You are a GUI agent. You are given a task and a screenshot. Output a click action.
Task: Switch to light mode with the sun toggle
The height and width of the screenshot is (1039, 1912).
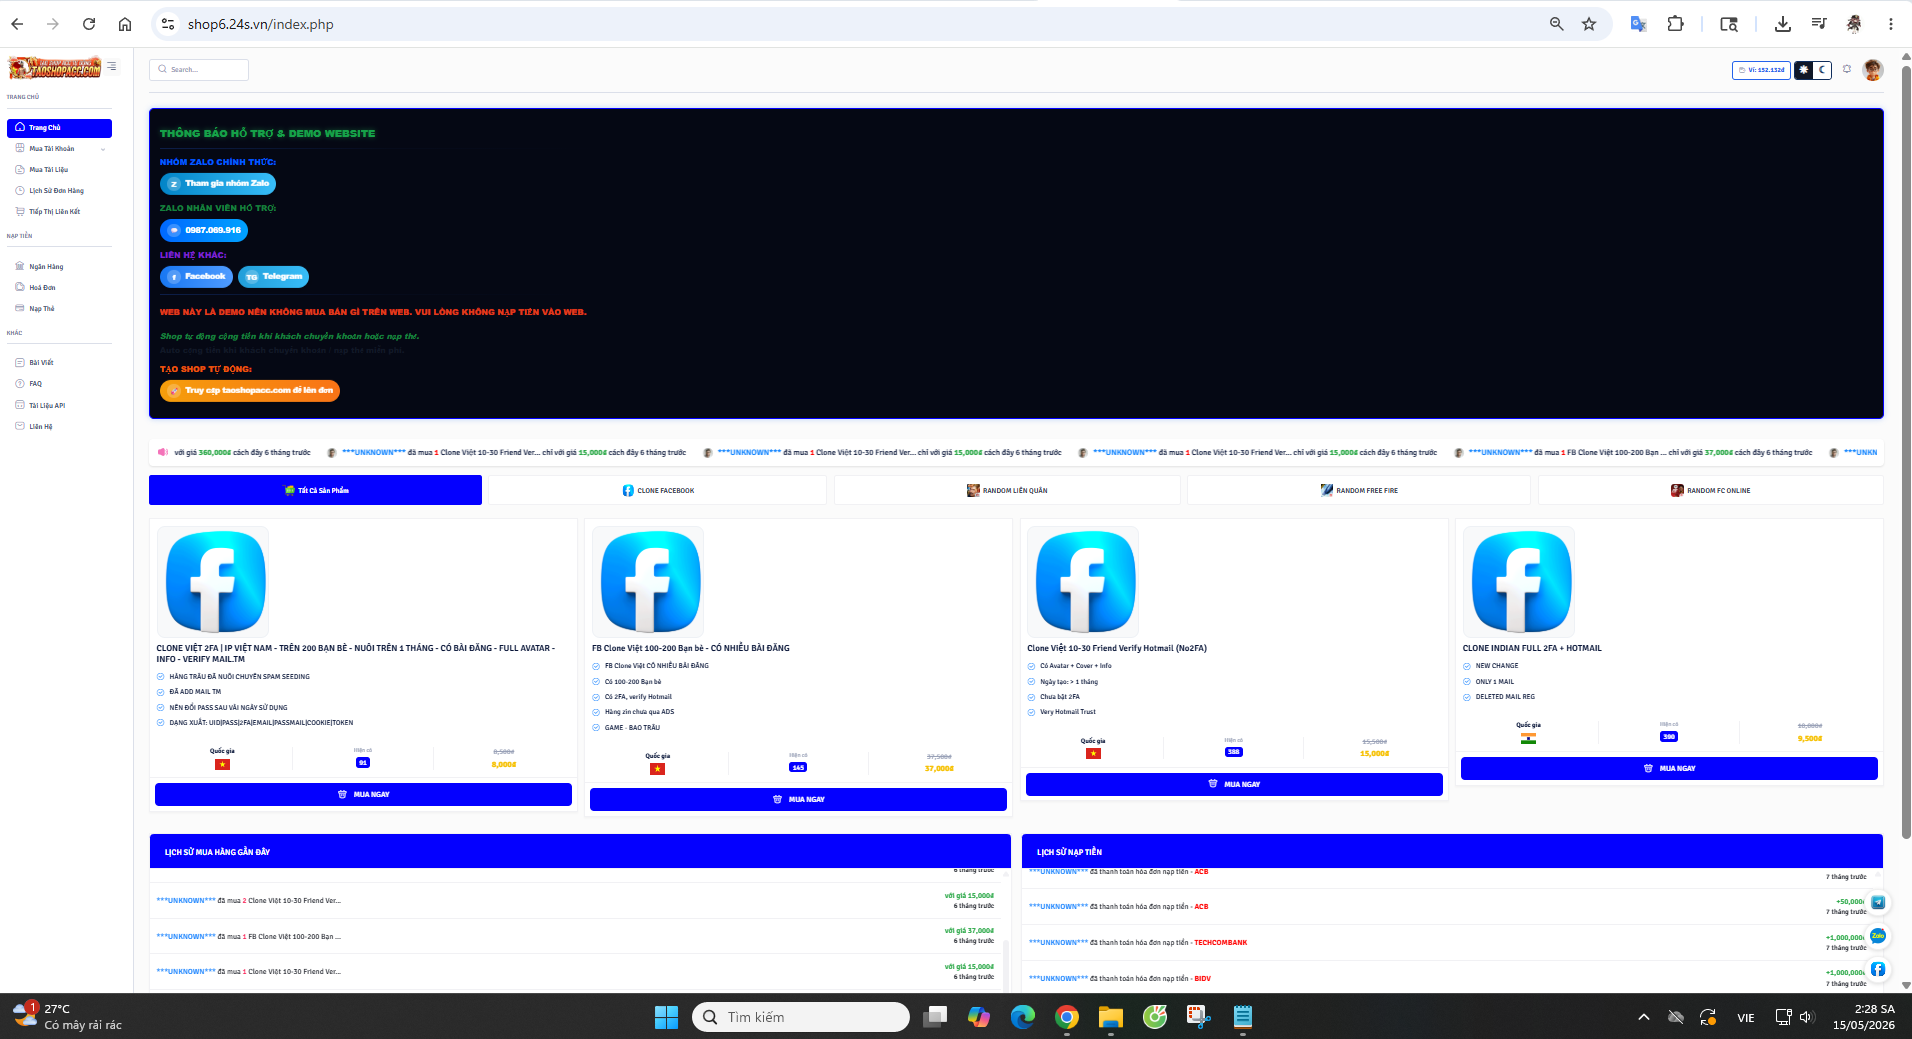pyautogui.click(x=1804, y=70)
